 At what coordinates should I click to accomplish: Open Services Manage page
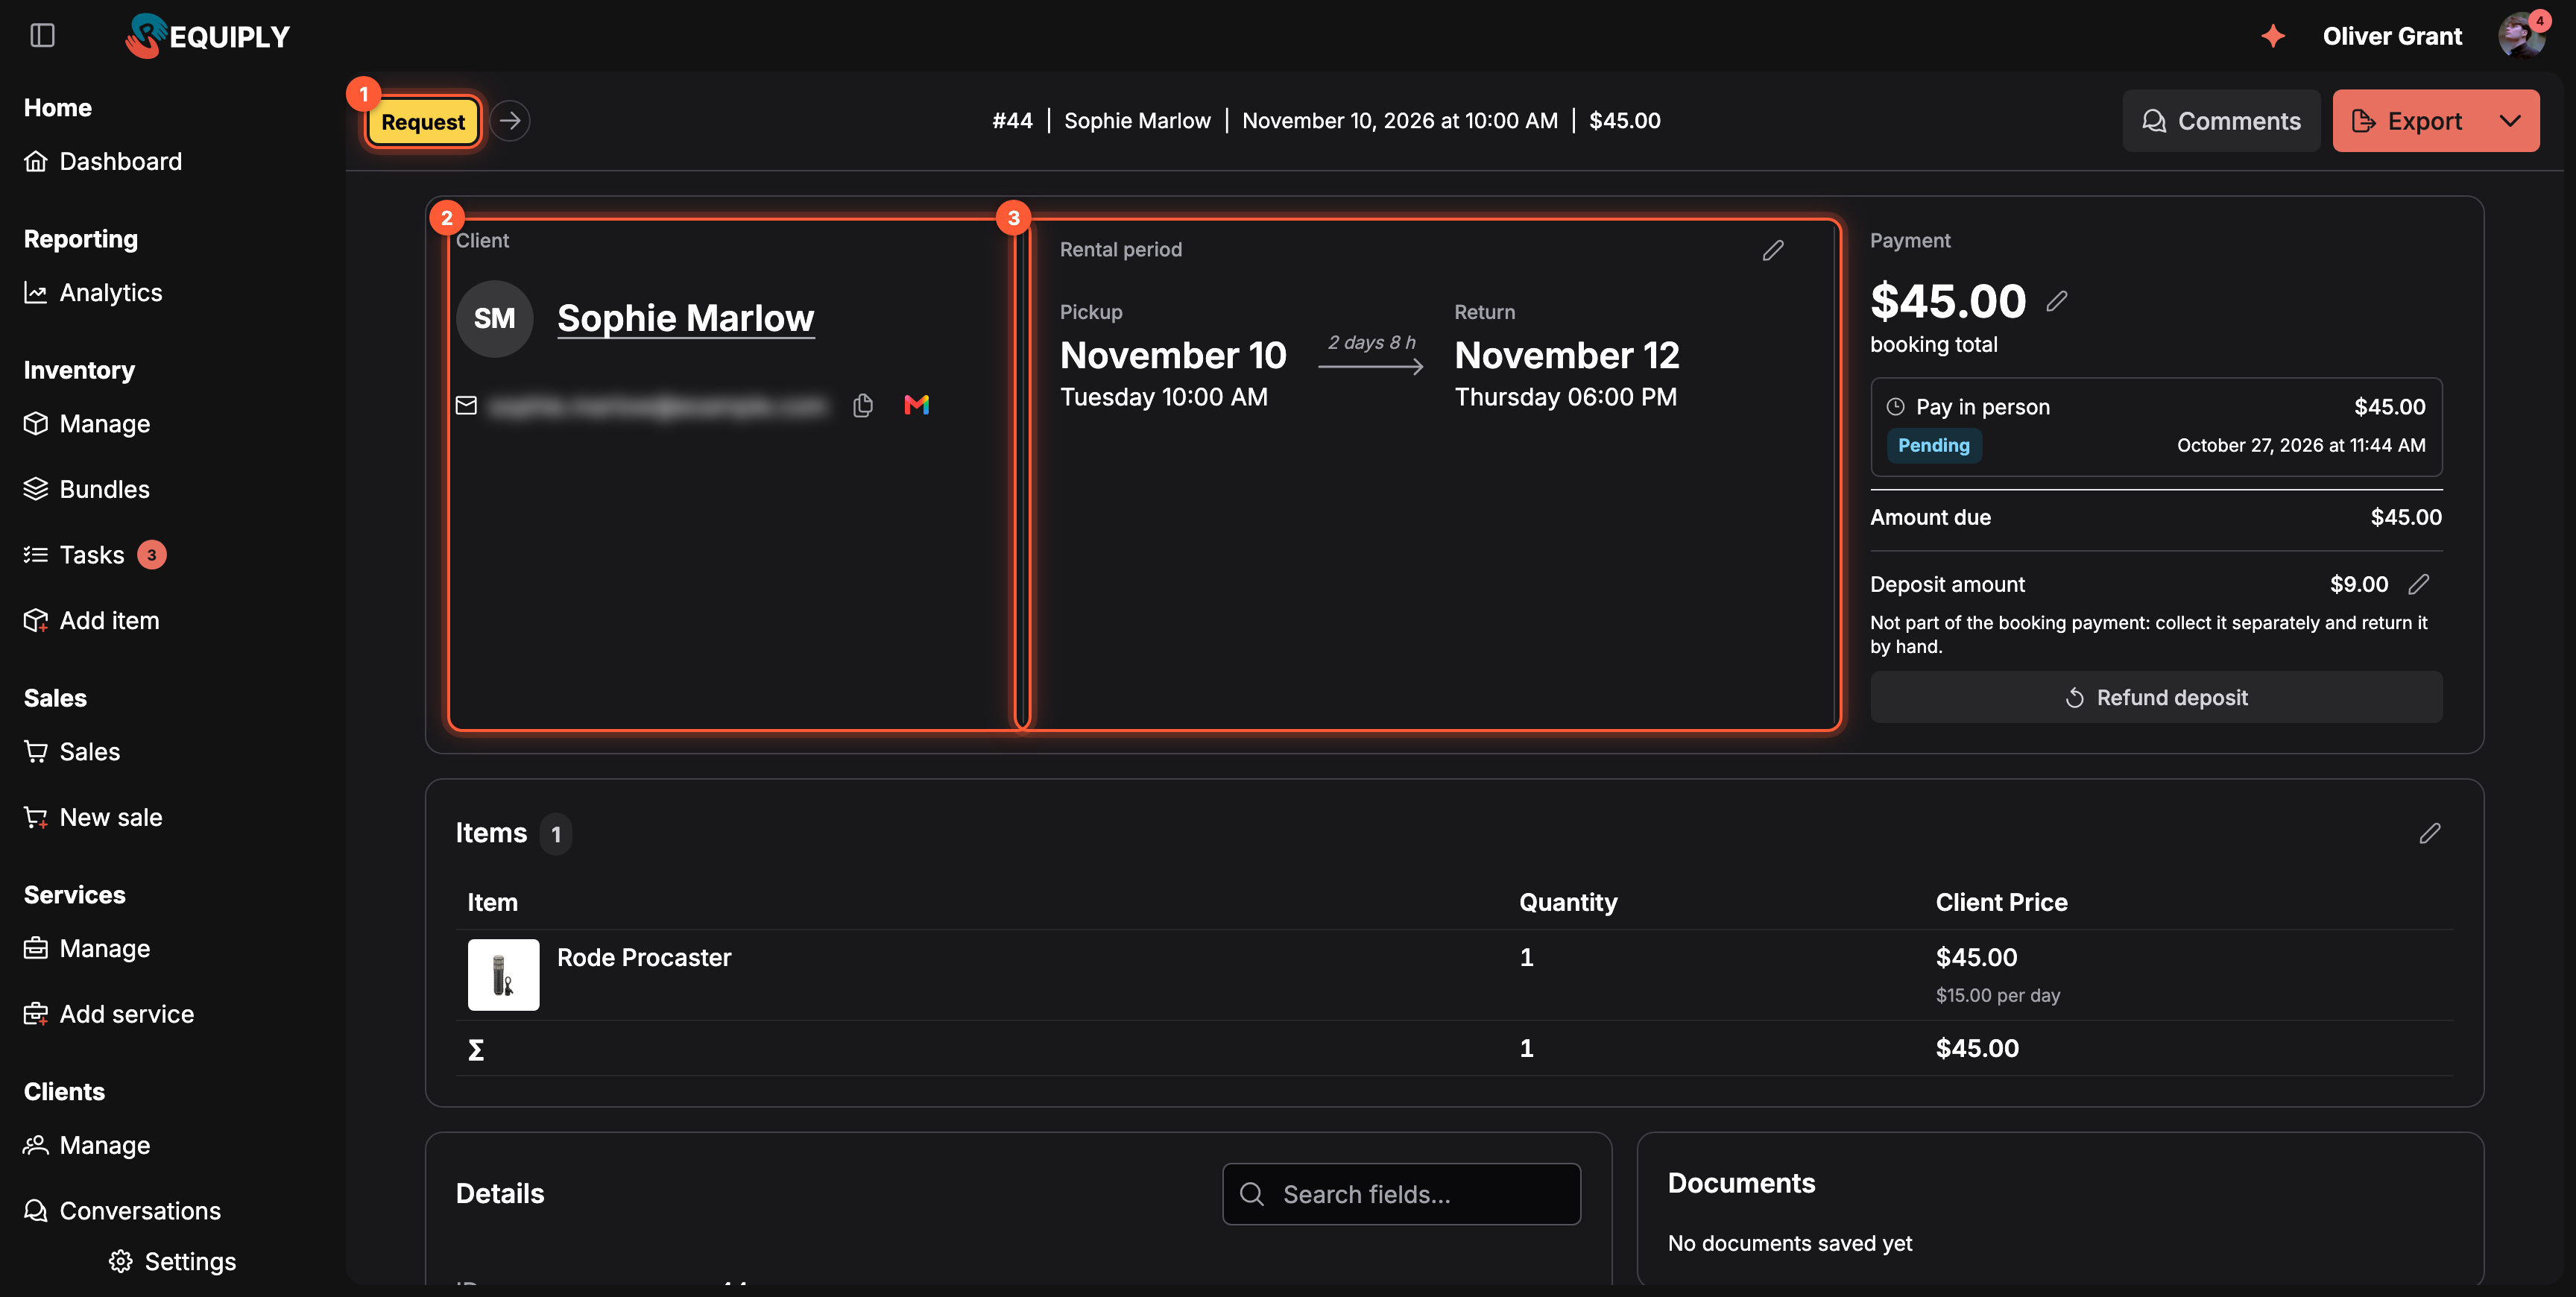click(x=87, y=948)
